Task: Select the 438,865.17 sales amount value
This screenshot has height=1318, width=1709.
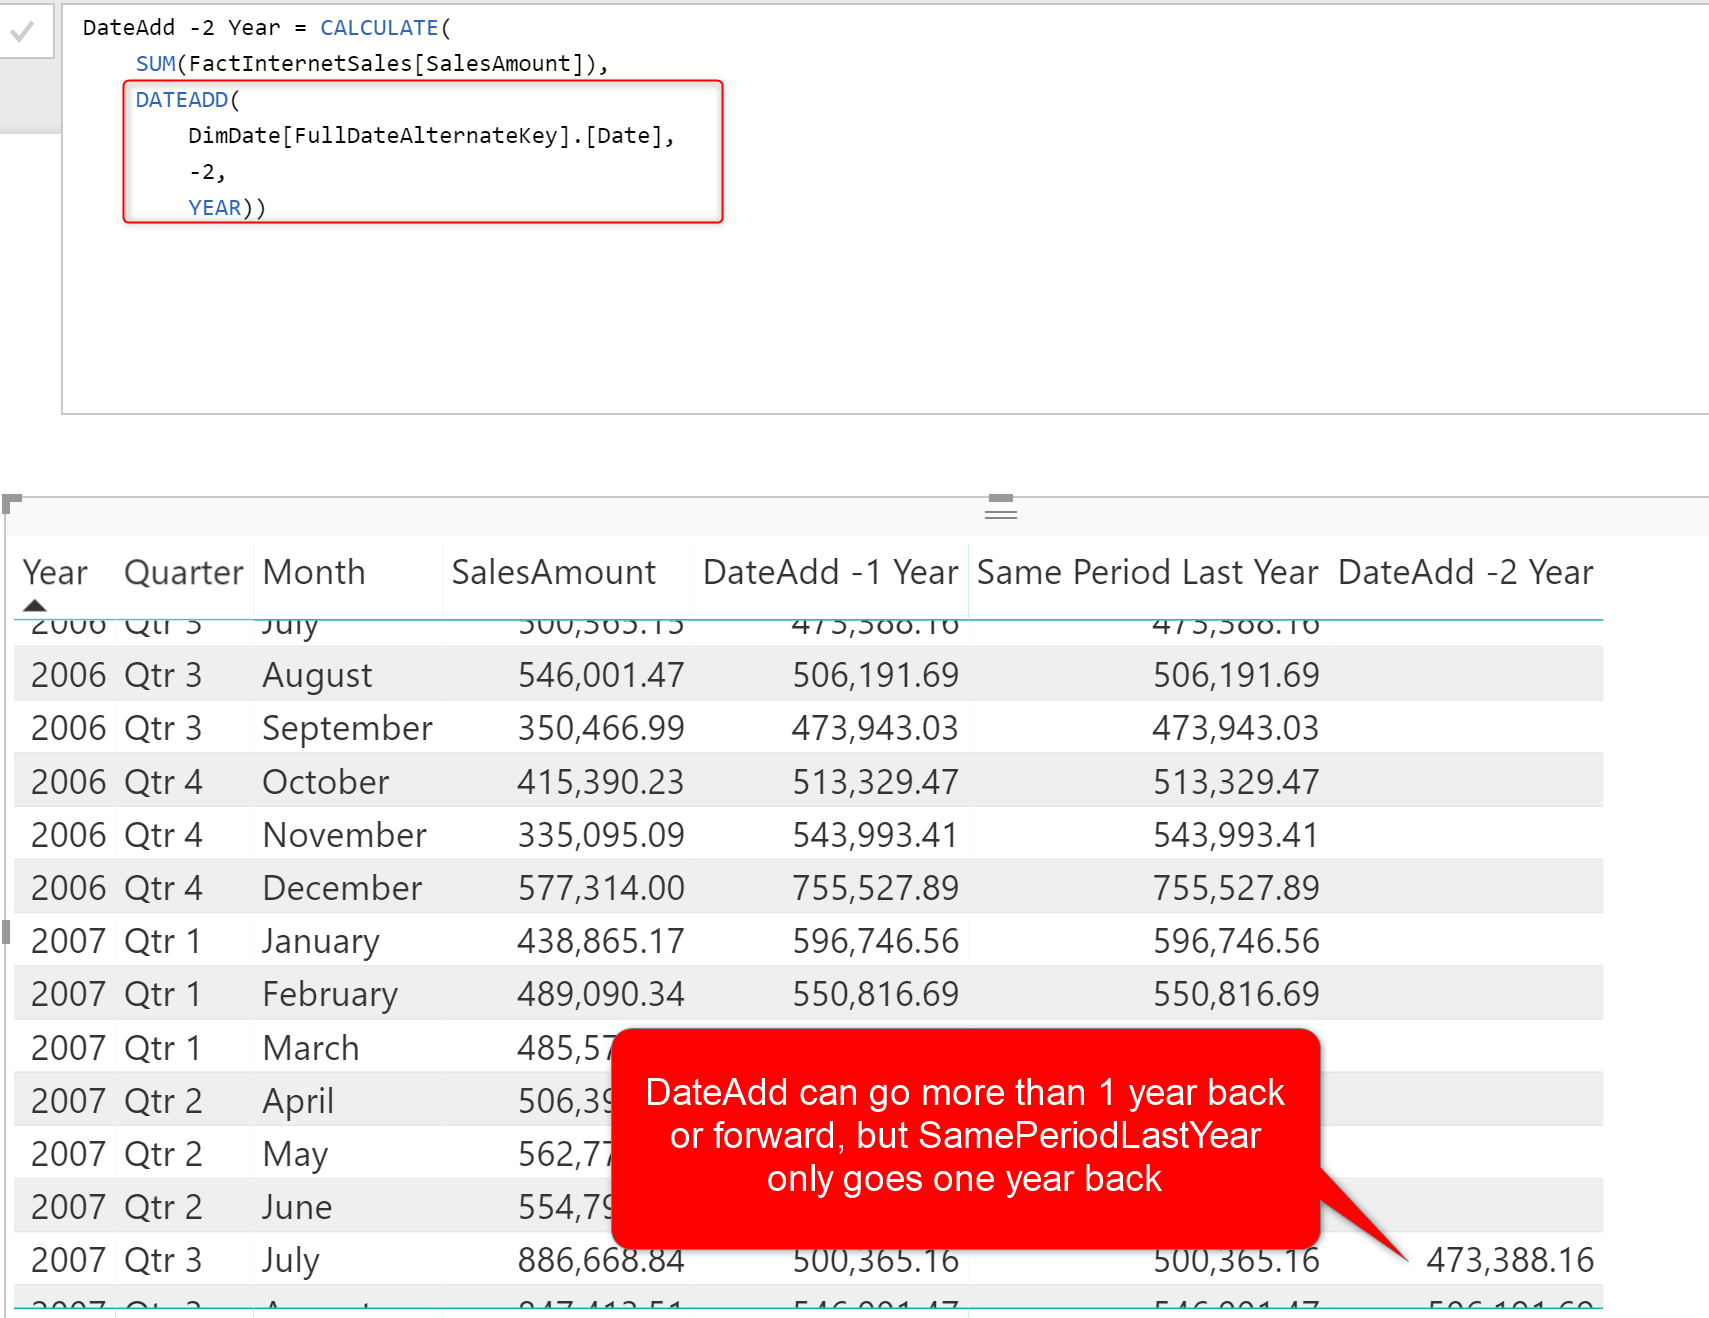Action: pyautogui.click(x=601, y=941)
